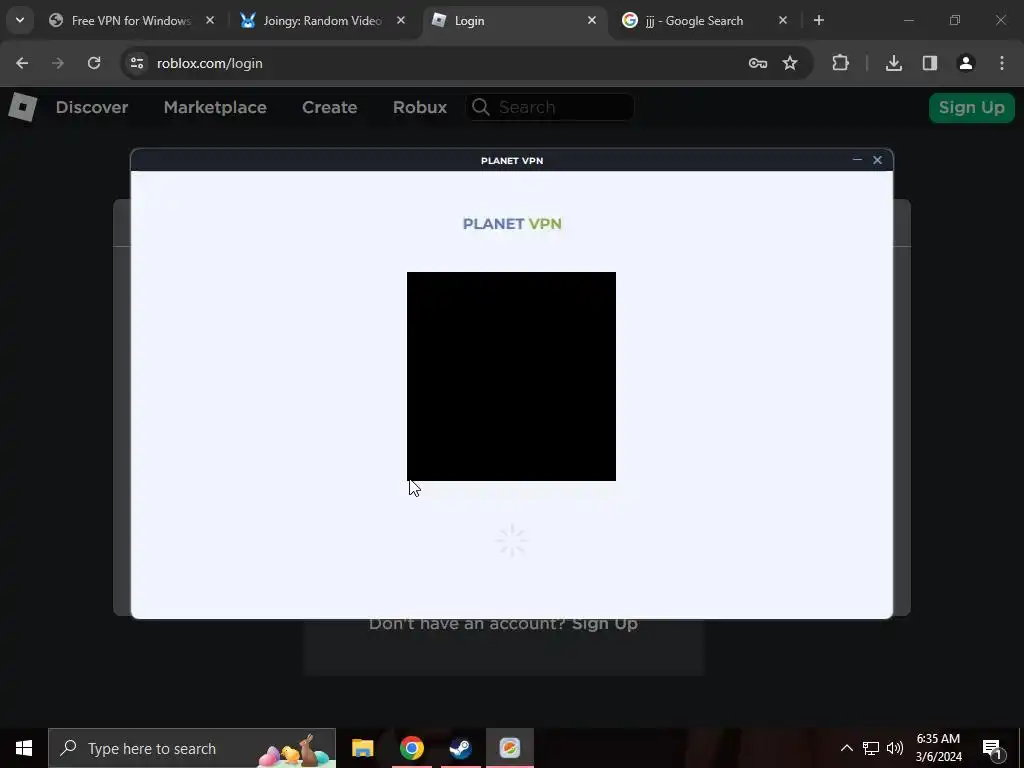The height and width of the screenshot is (768, 1024).
Task: Close the Planet VPN window
Action: pos(878,160)
